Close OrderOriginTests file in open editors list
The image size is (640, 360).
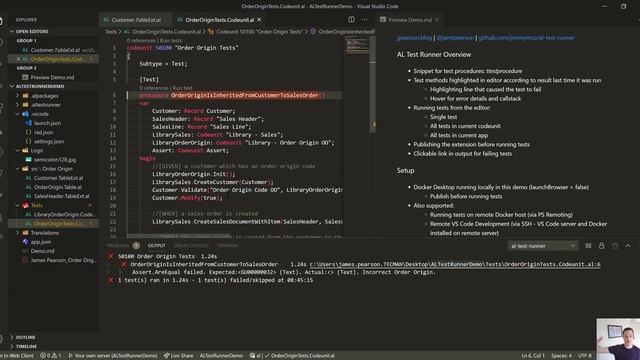18,59
